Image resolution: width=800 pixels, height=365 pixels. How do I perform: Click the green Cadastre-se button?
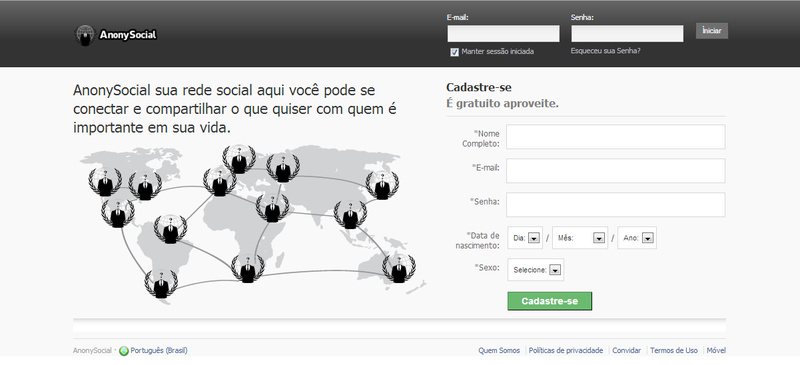click(x=549, y=301)
